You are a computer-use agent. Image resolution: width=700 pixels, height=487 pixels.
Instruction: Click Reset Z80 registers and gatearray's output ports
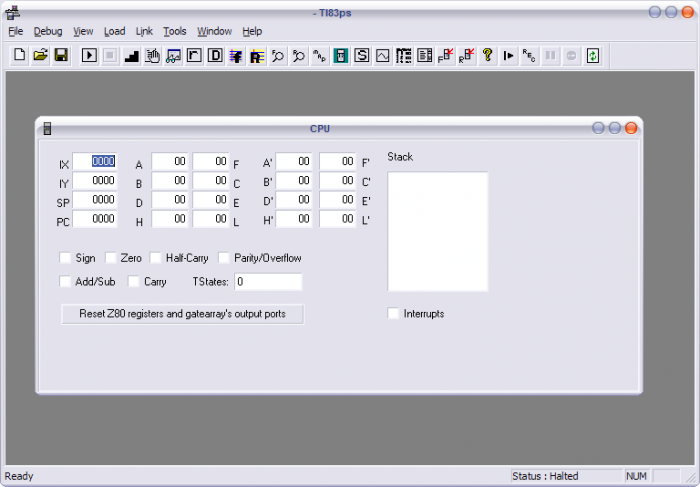coord(182,314)
